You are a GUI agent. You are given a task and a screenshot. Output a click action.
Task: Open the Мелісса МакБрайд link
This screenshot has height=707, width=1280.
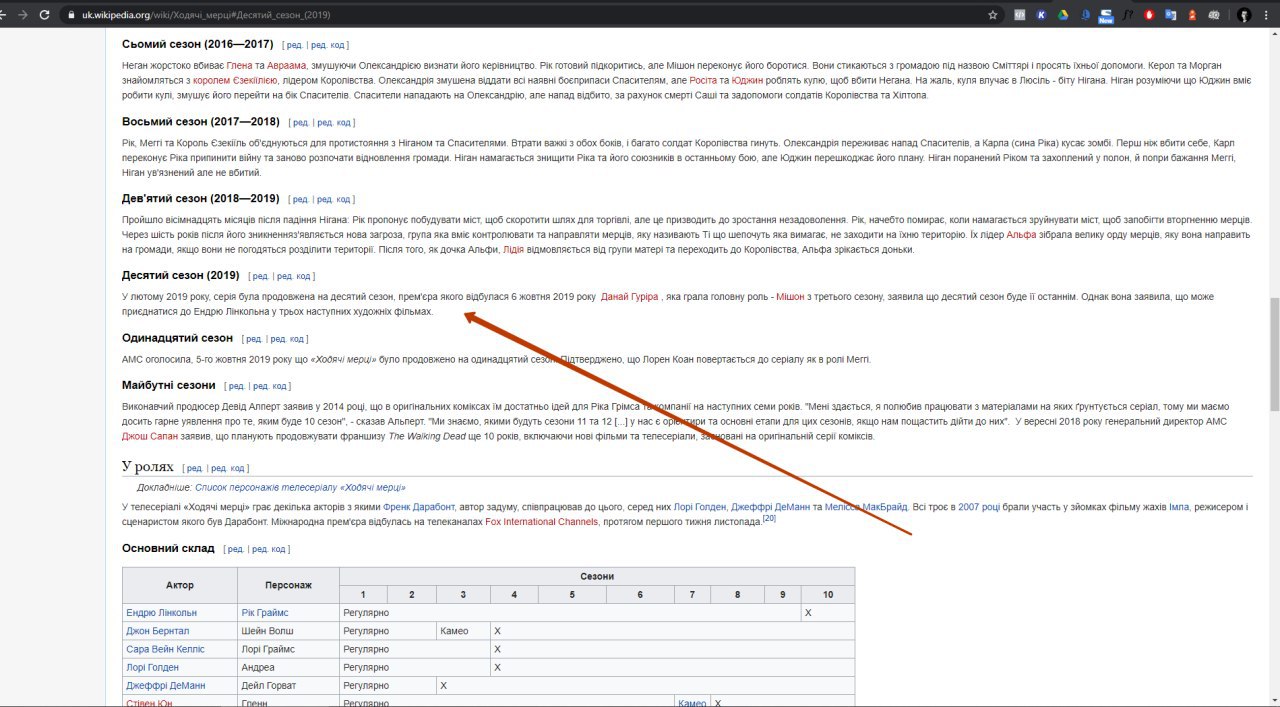pyautogui.click(x=867, y=507)
